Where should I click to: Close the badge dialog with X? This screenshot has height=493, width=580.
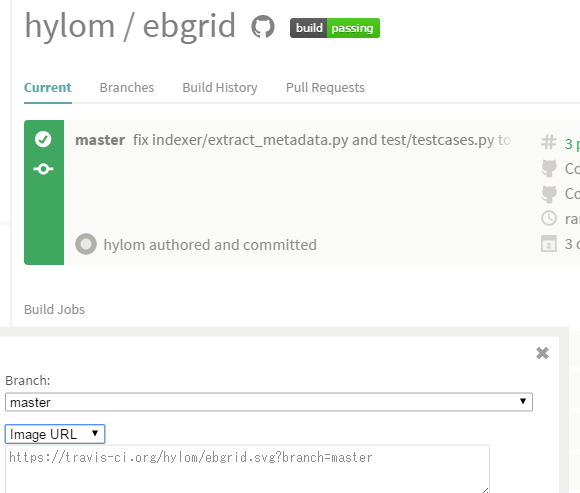pos(542,353)
